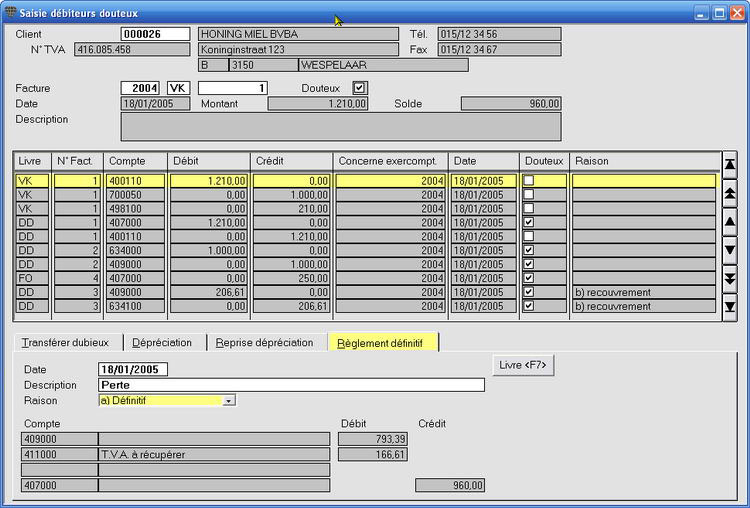Click the N° TVA field 416.085.458
The height and width of the screenshot is (508, 750).
point(132,49)
